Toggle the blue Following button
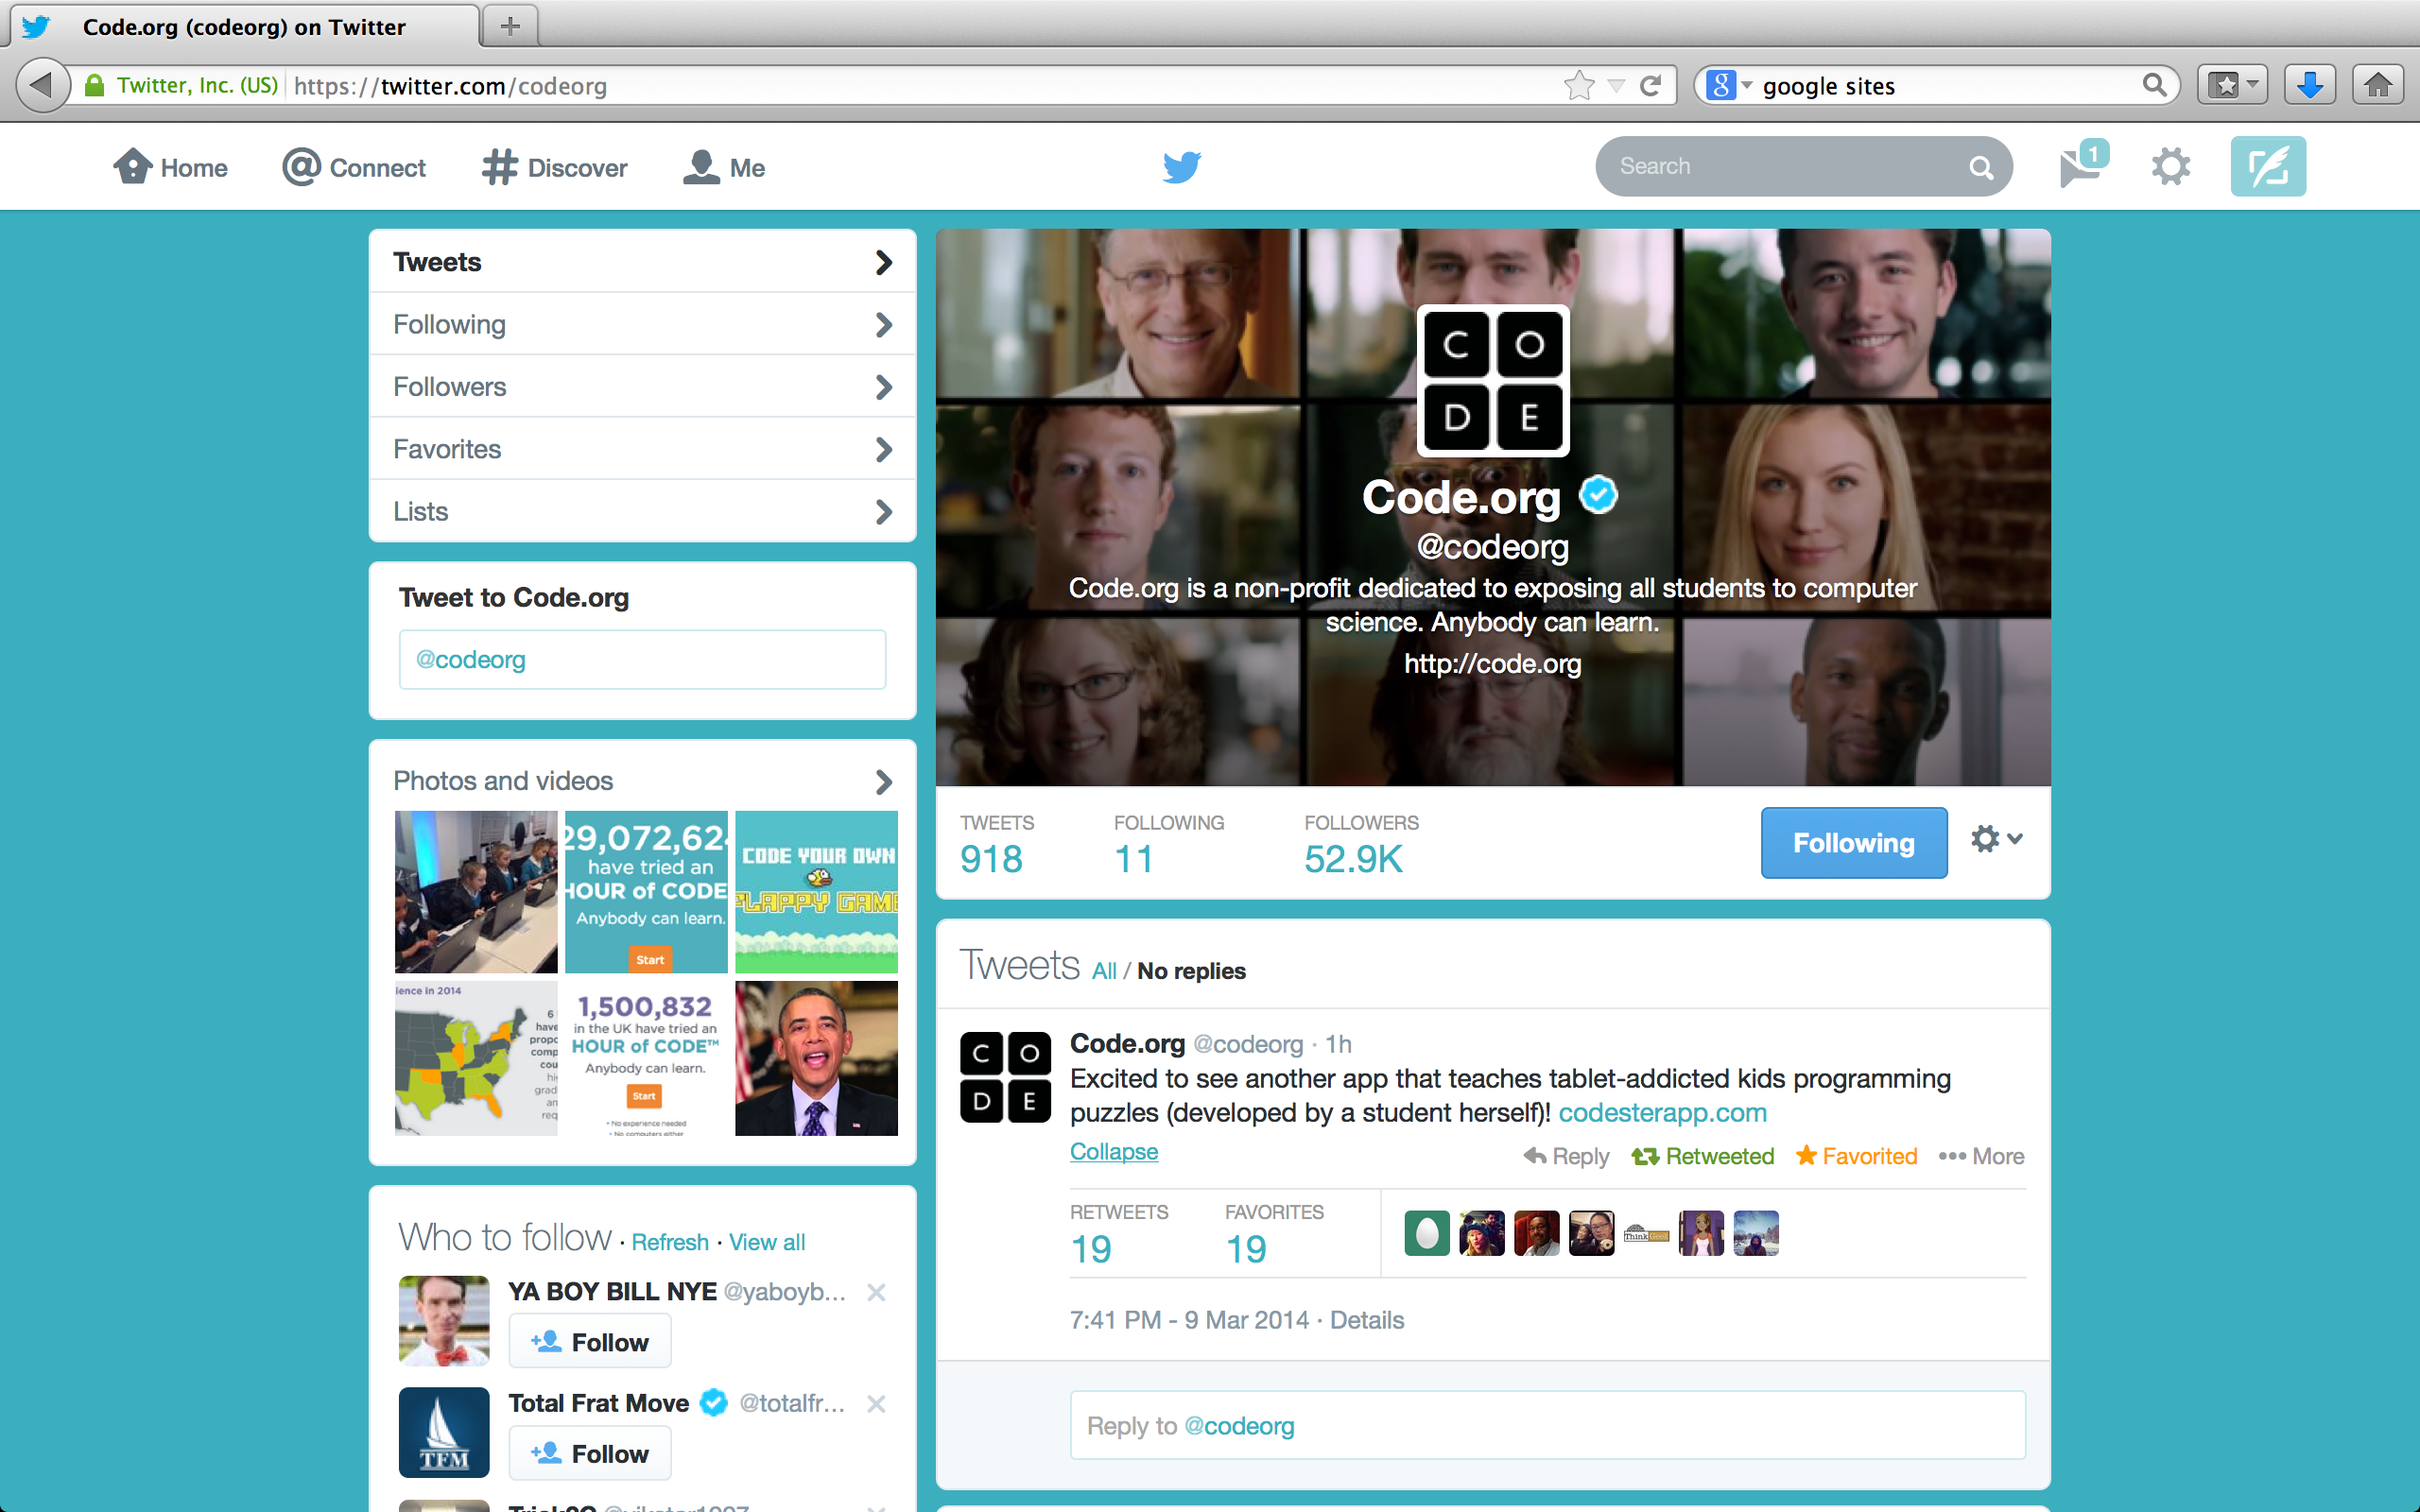 pyautogui.click(x=1853, y=843)
